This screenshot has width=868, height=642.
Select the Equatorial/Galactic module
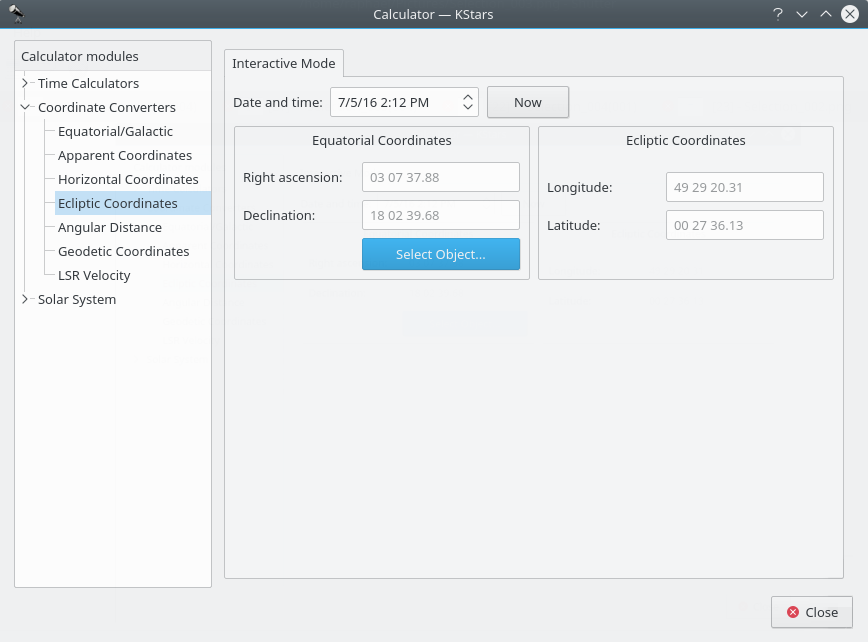point(115,131)
